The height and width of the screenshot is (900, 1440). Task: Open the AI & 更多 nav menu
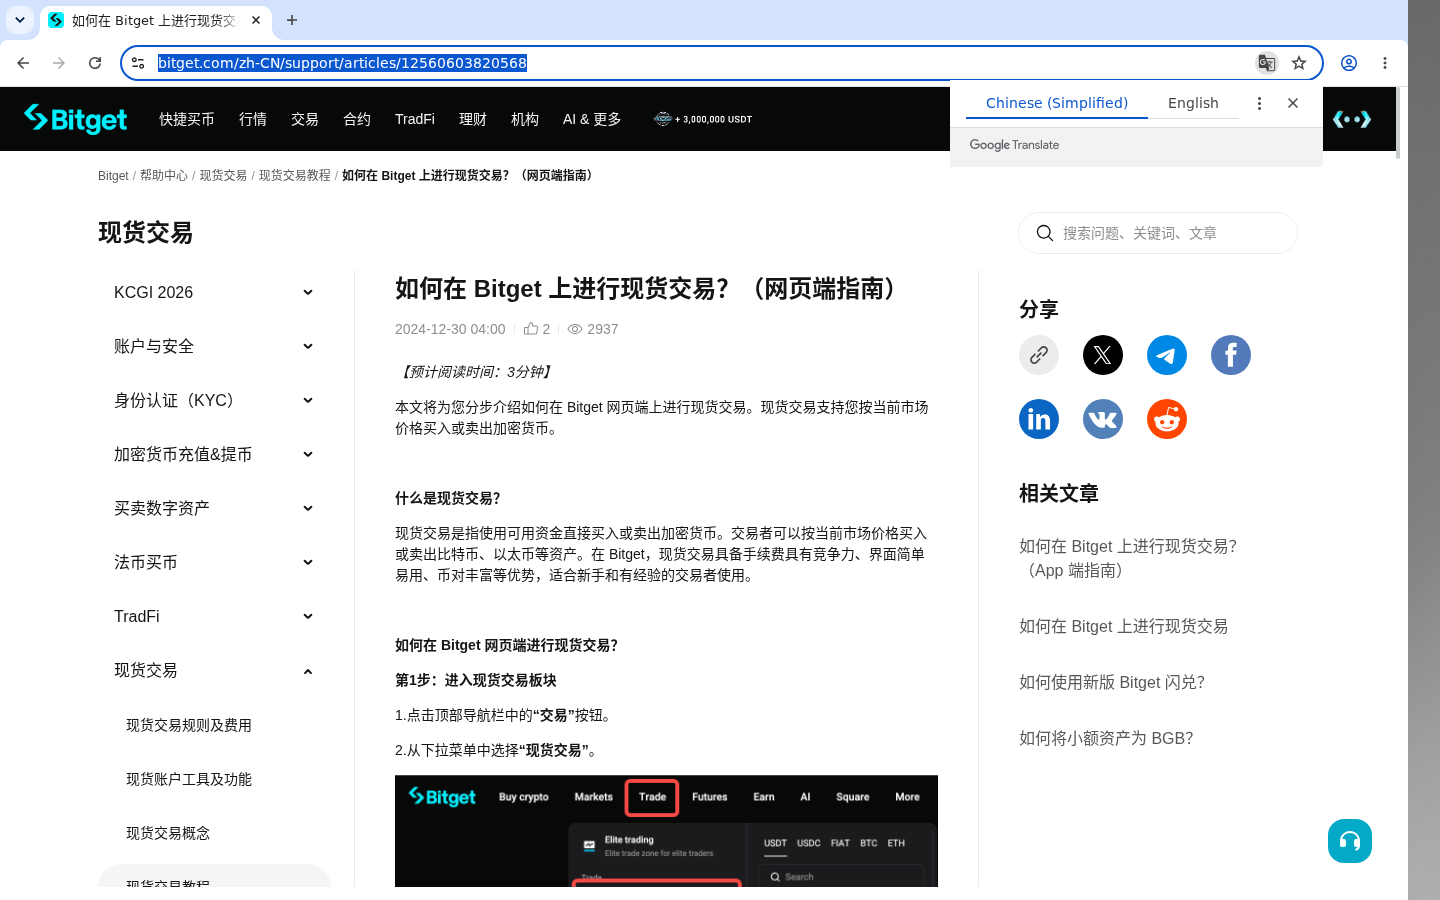[x=592, y=119]
